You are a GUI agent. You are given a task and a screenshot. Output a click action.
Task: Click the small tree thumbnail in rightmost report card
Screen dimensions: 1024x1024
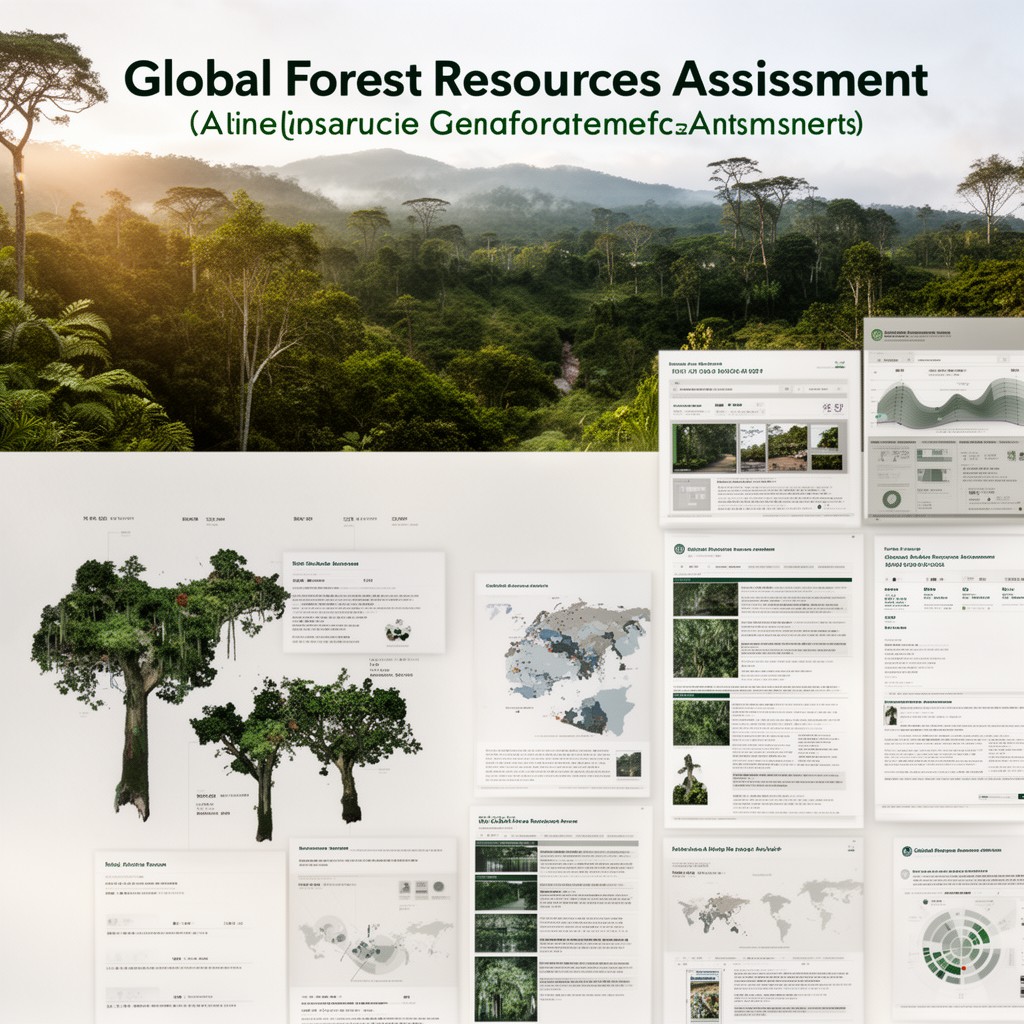click(x=891, y=715)
